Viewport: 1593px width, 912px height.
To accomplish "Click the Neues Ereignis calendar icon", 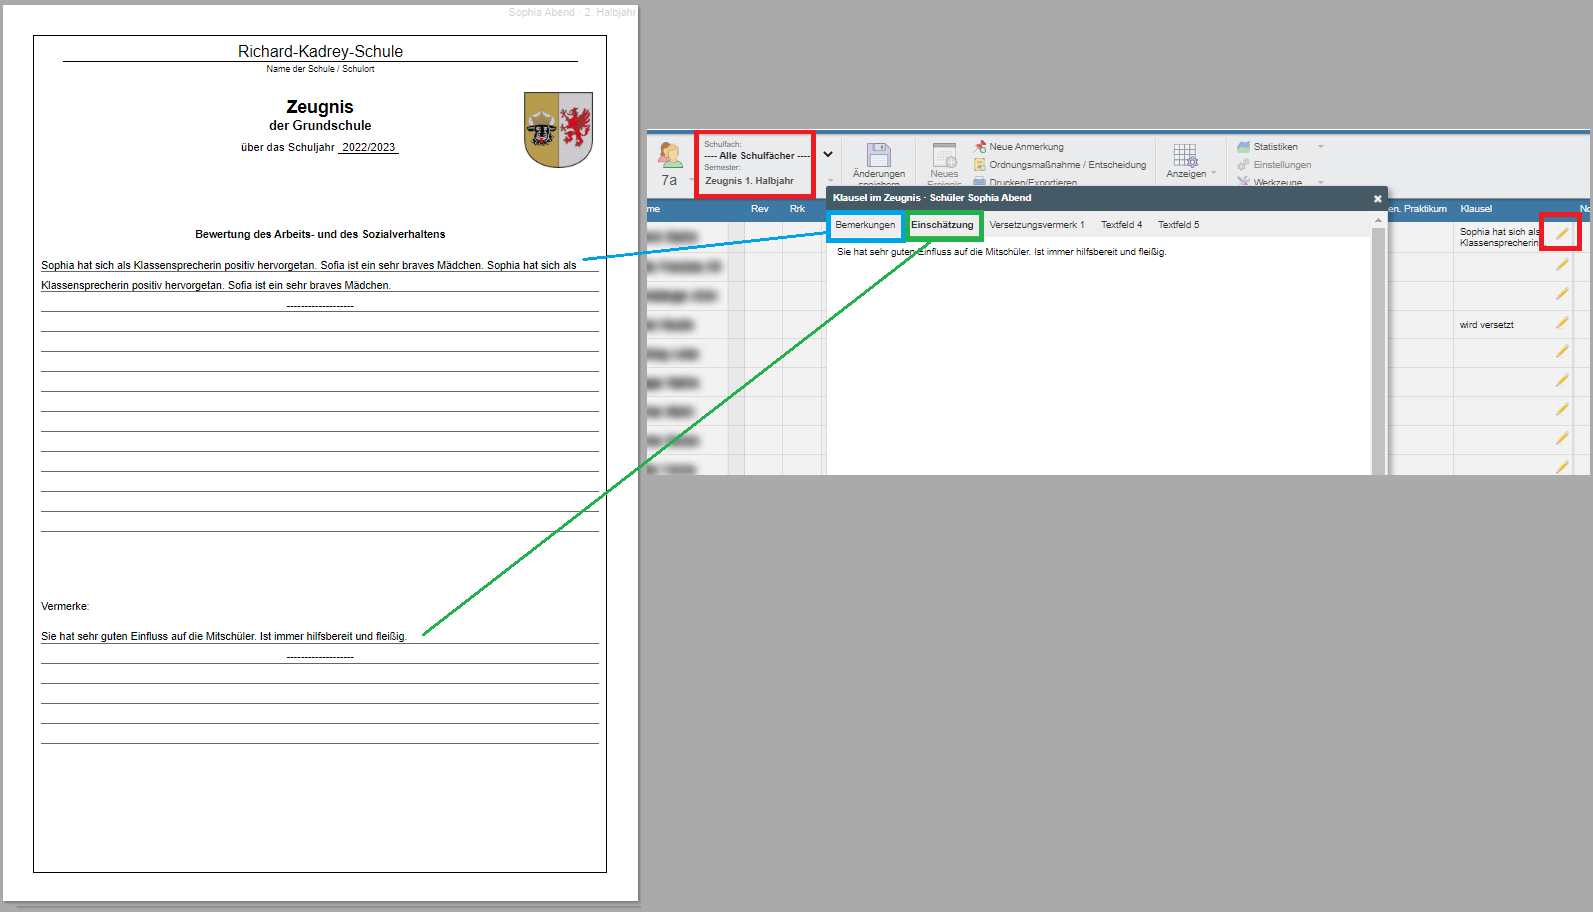I will pos(944,155).
